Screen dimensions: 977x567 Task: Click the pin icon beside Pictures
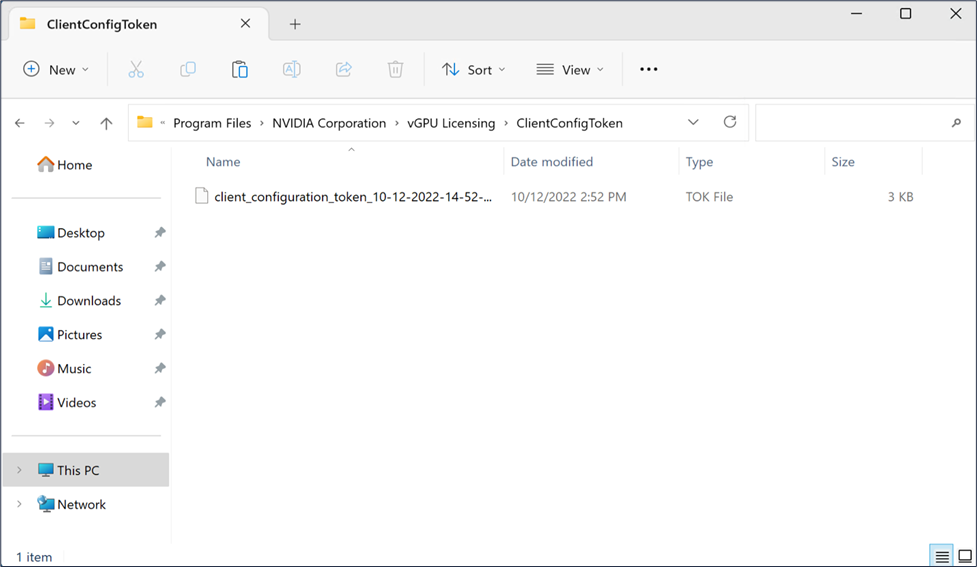[160, 335]
